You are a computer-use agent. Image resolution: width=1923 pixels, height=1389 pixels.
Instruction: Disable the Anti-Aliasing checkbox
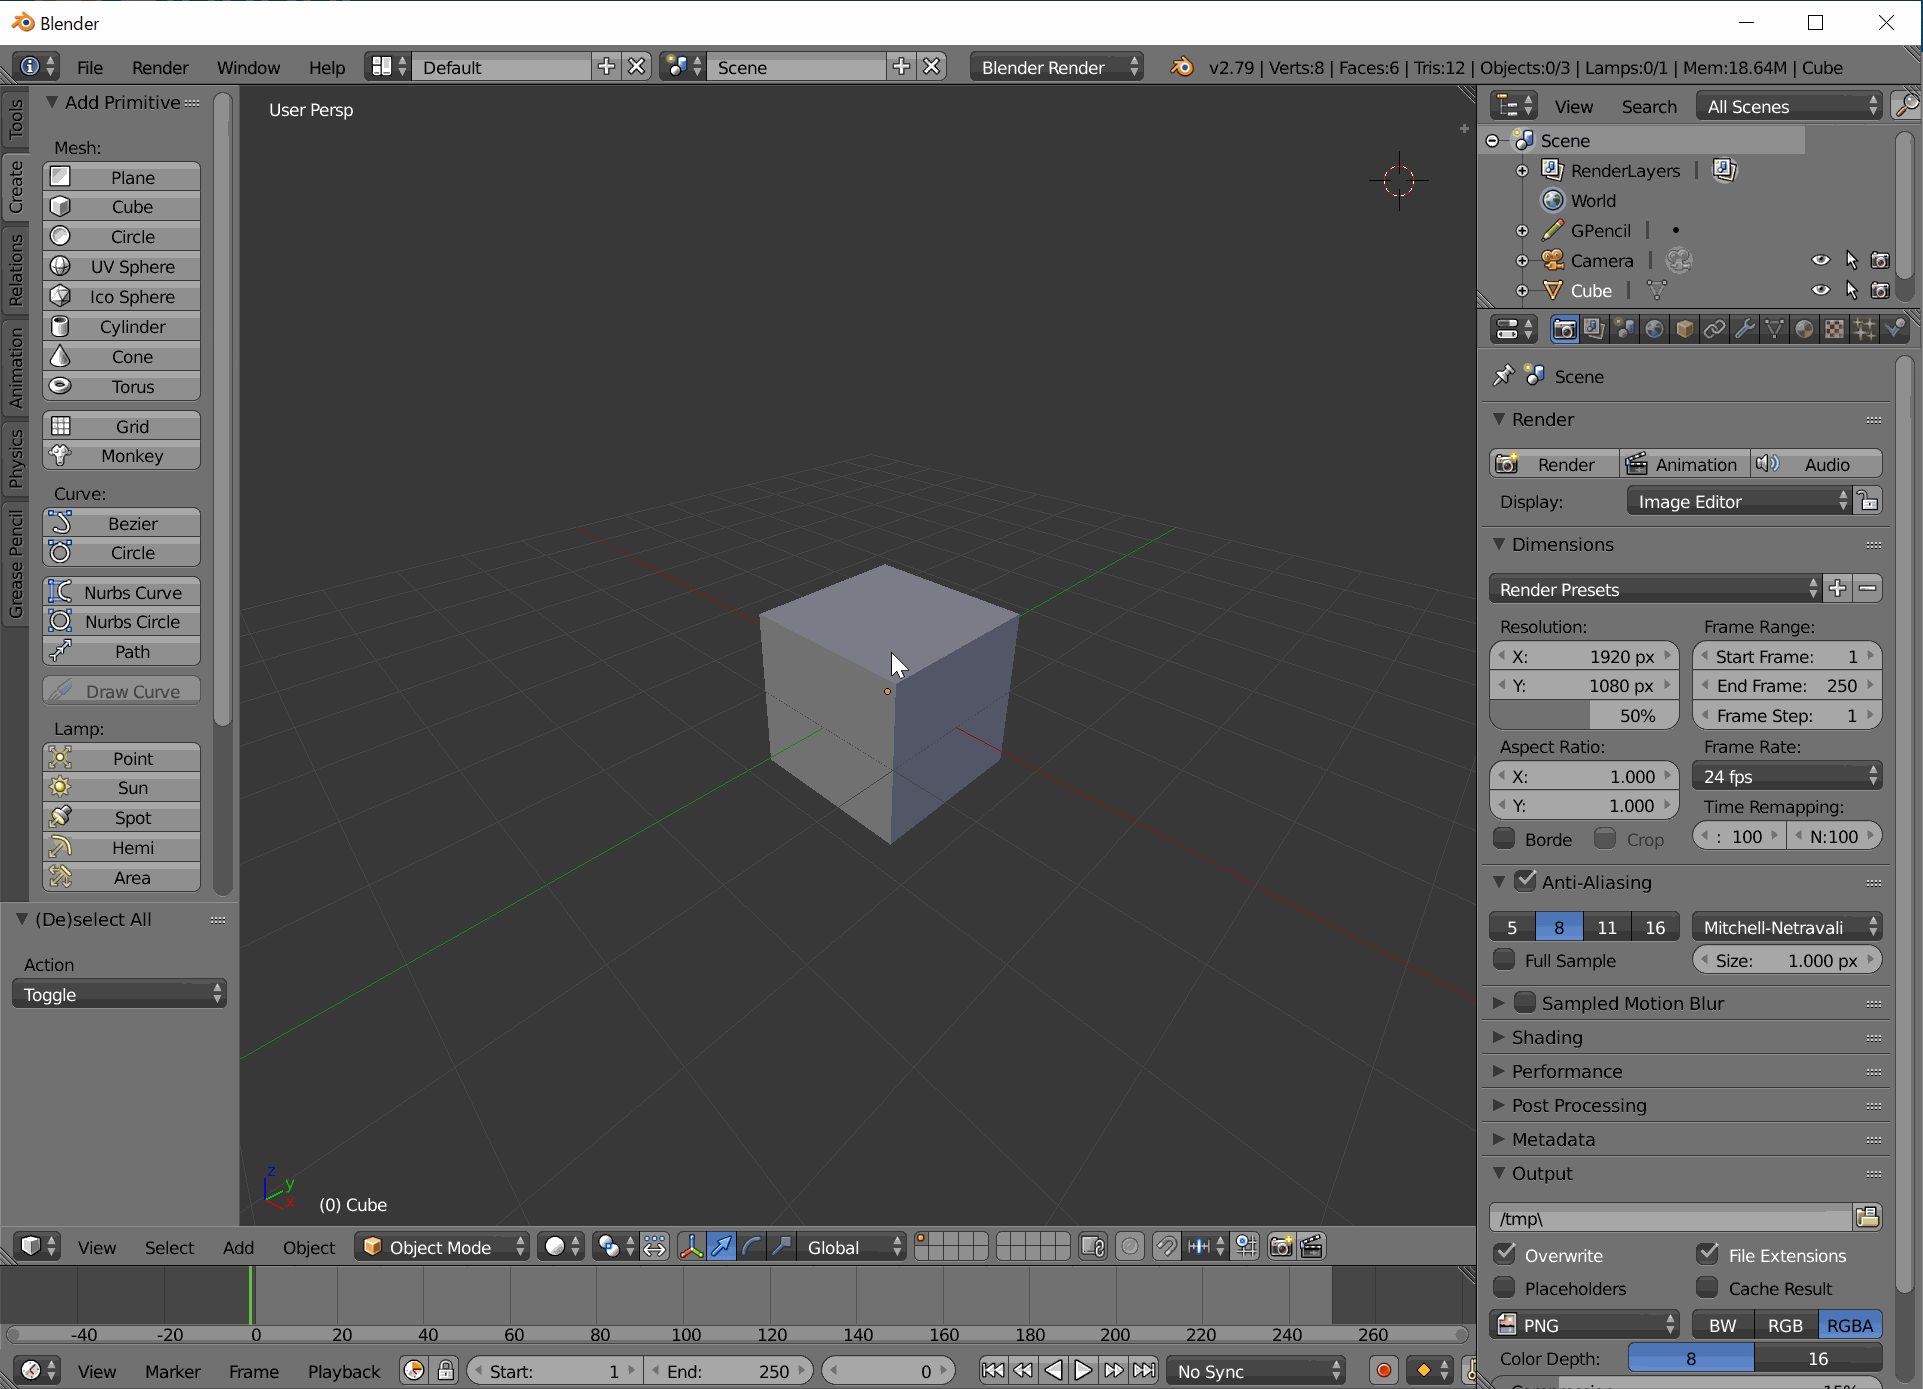click(1525, 881)
